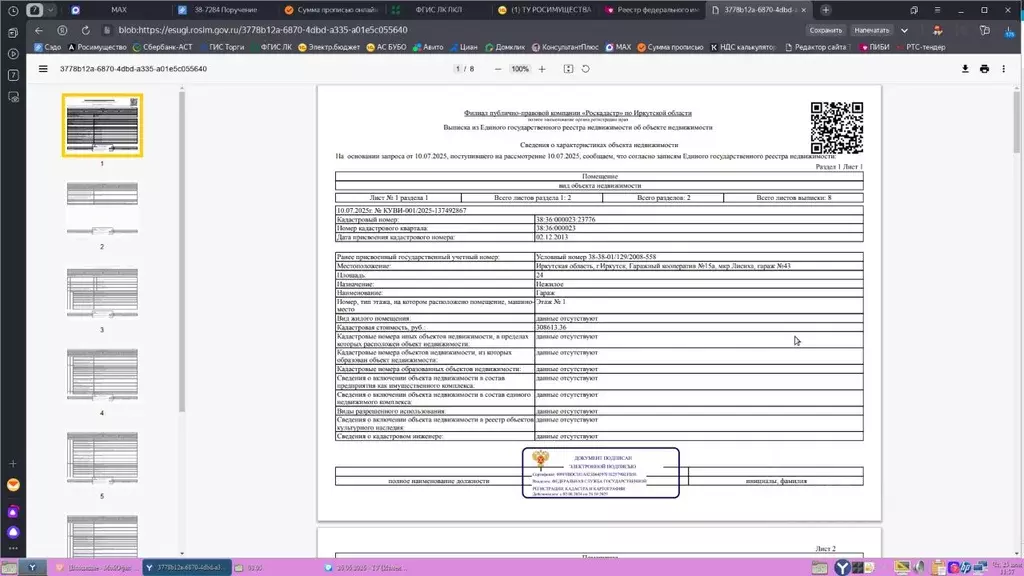Screen dimensions: 1024x576
Task: Click the fit to page icon
Action: (x=568, y=69)
